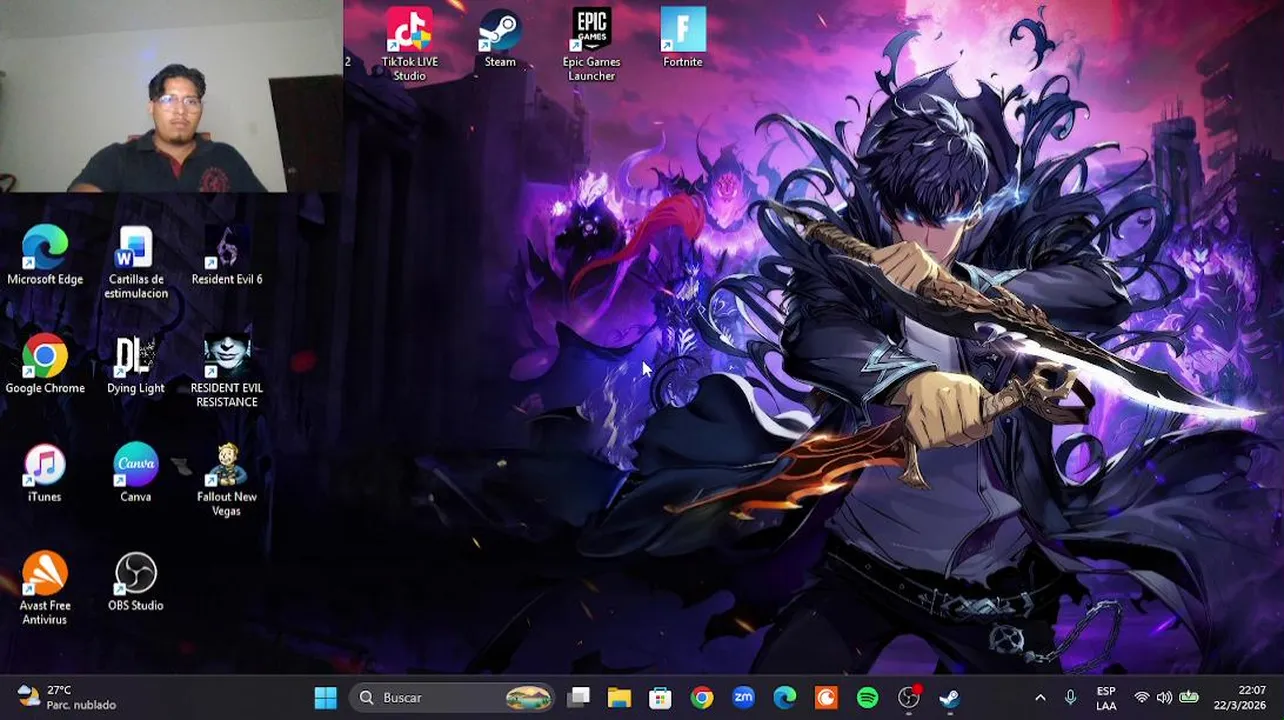Launch Steam from the desktop shortcut

point(500,40)
